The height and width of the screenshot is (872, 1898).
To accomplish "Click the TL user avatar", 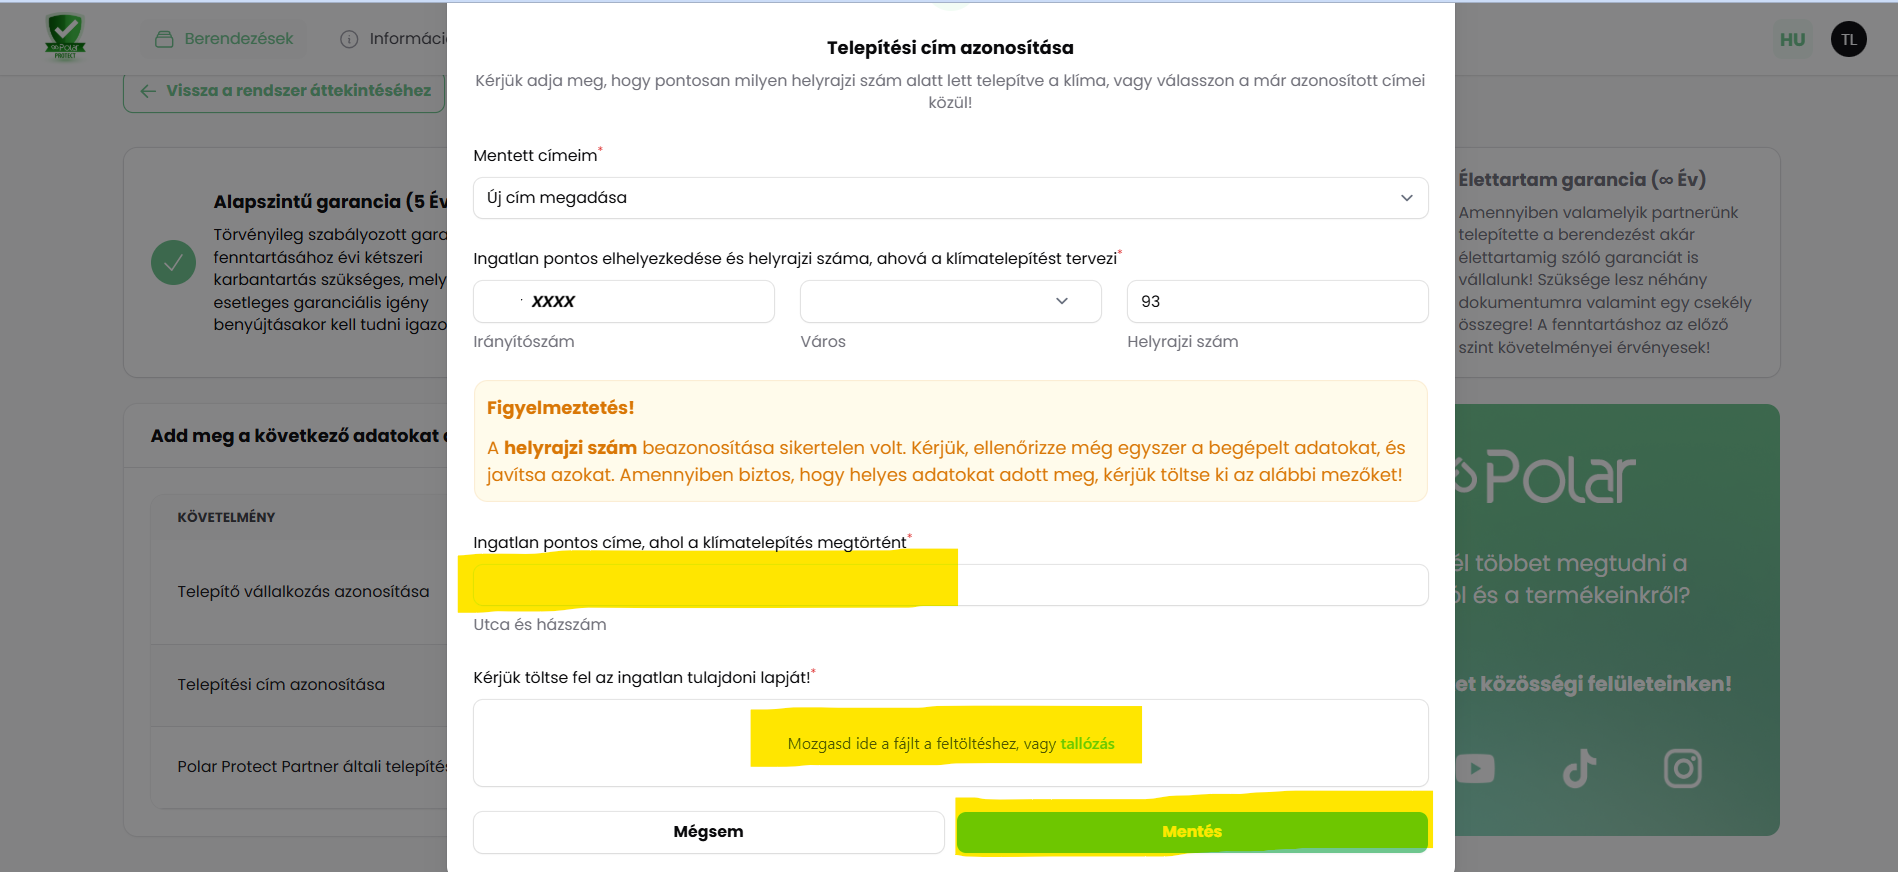I will pos(1848,39).
